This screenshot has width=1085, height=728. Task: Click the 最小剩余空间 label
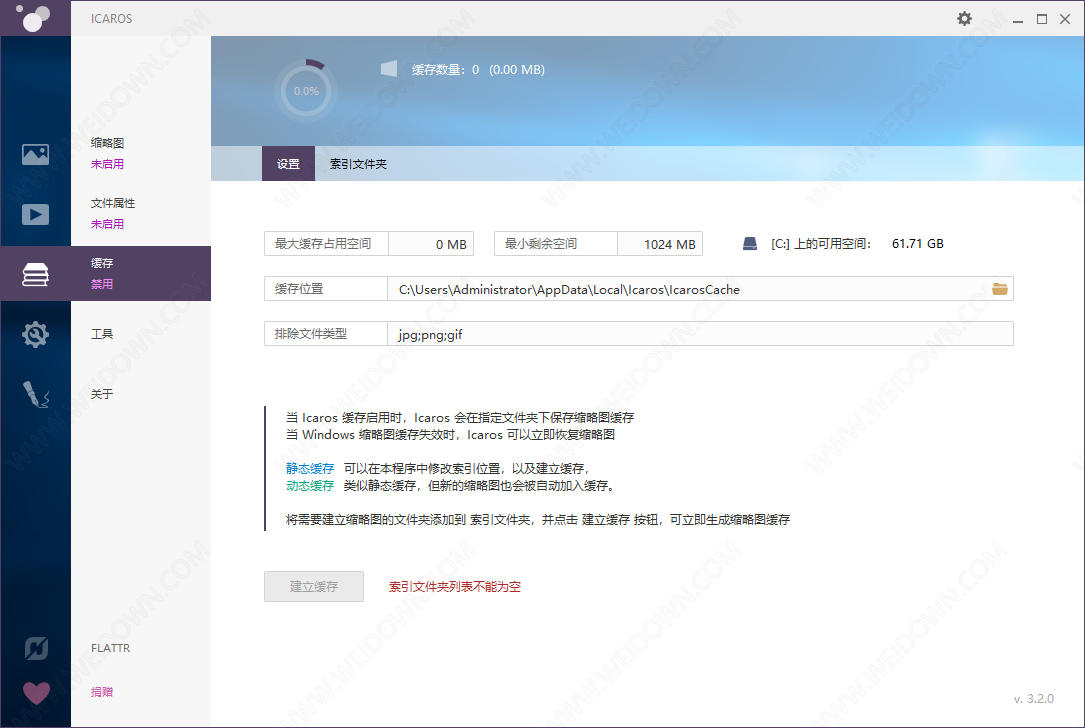540,244
